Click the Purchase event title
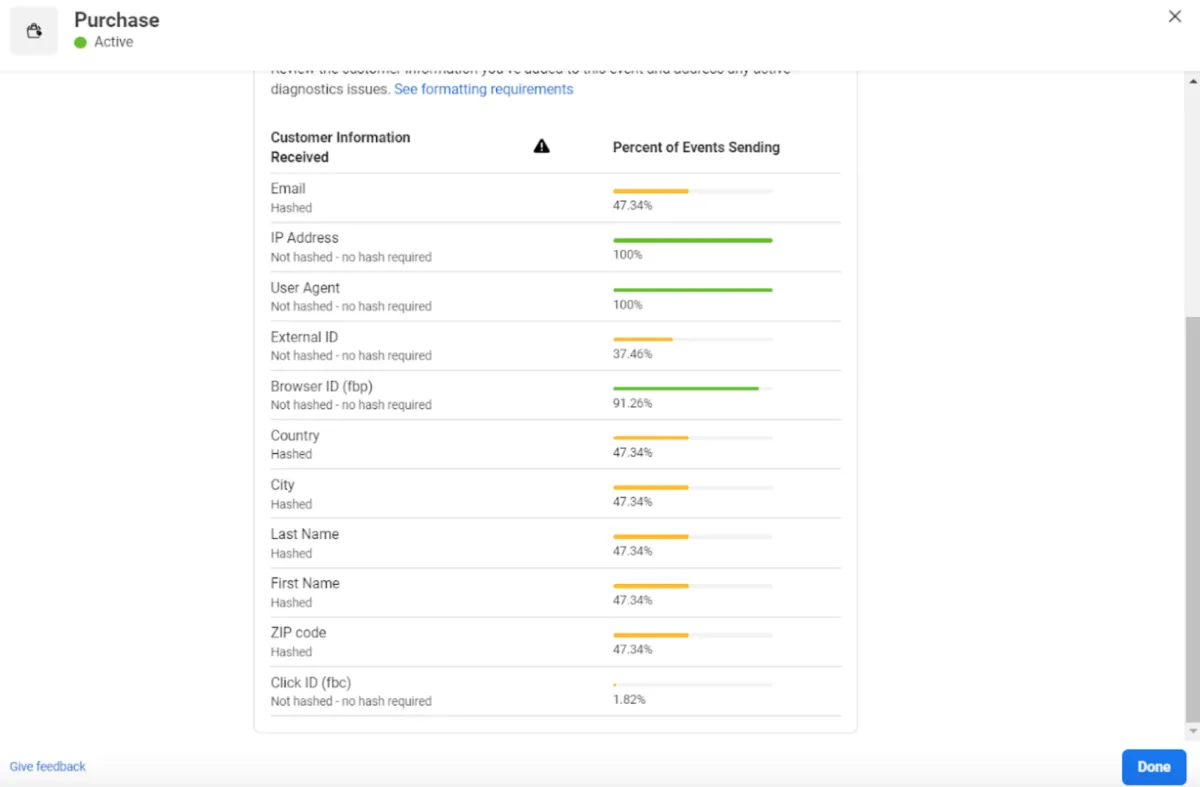Viewport: 1200px width, 787px height. click(116, 20)
